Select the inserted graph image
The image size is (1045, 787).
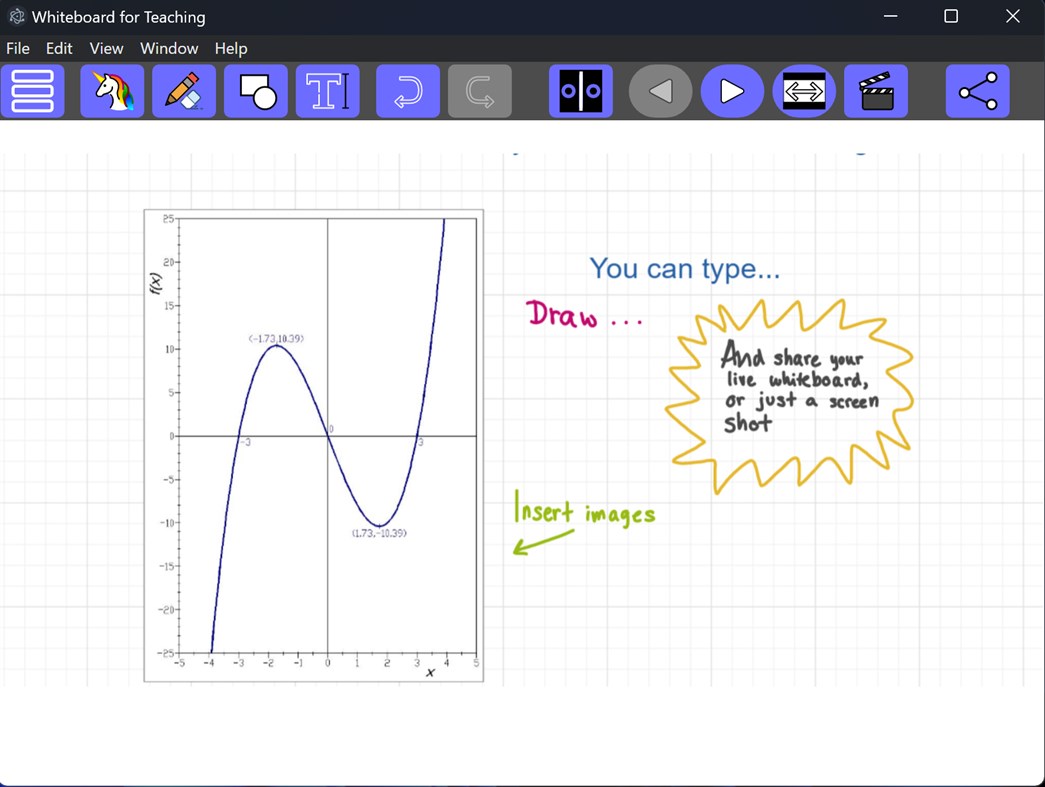tap(313, 446)
